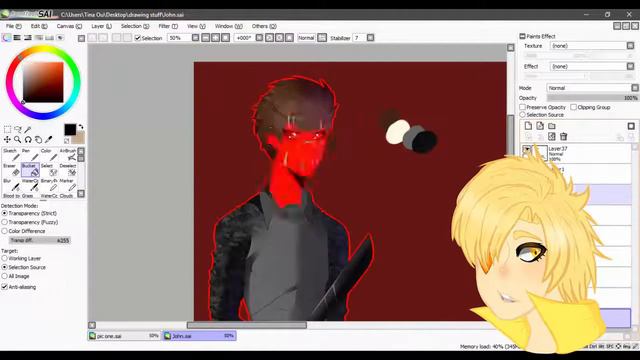
Task: Create a new layer folder
Action: point(551,126)
